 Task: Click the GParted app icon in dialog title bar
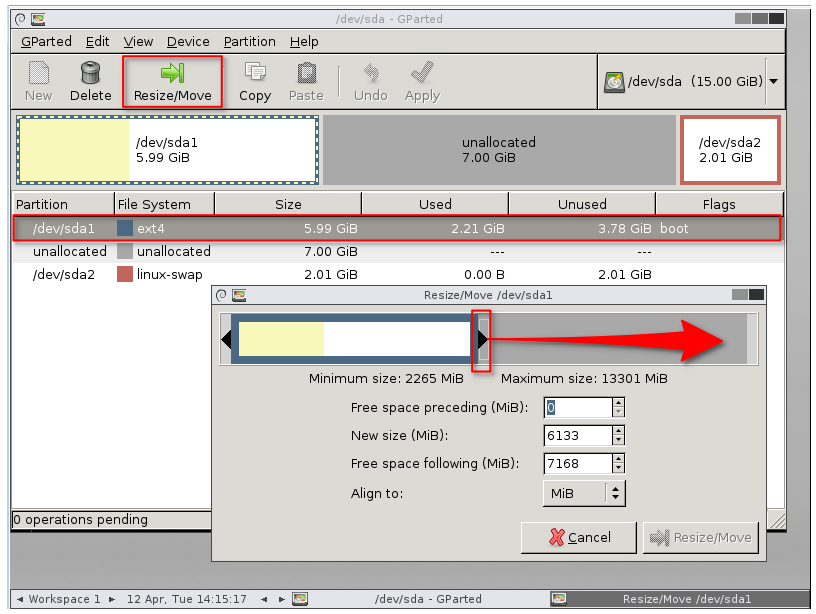pos(239,296)
